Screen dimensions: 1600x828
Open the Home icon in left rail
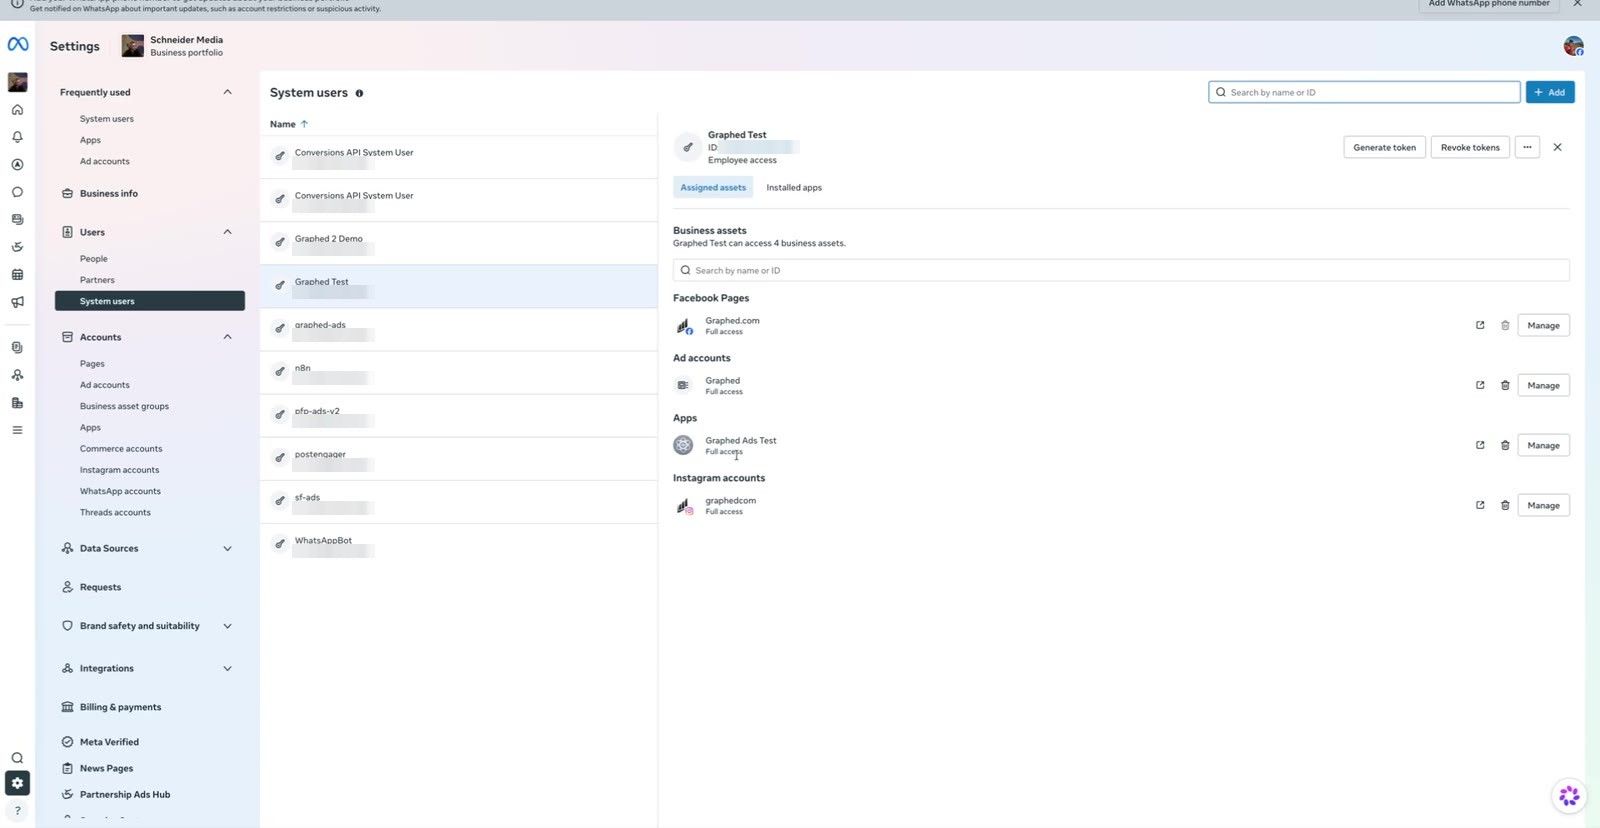pos(17,110)
